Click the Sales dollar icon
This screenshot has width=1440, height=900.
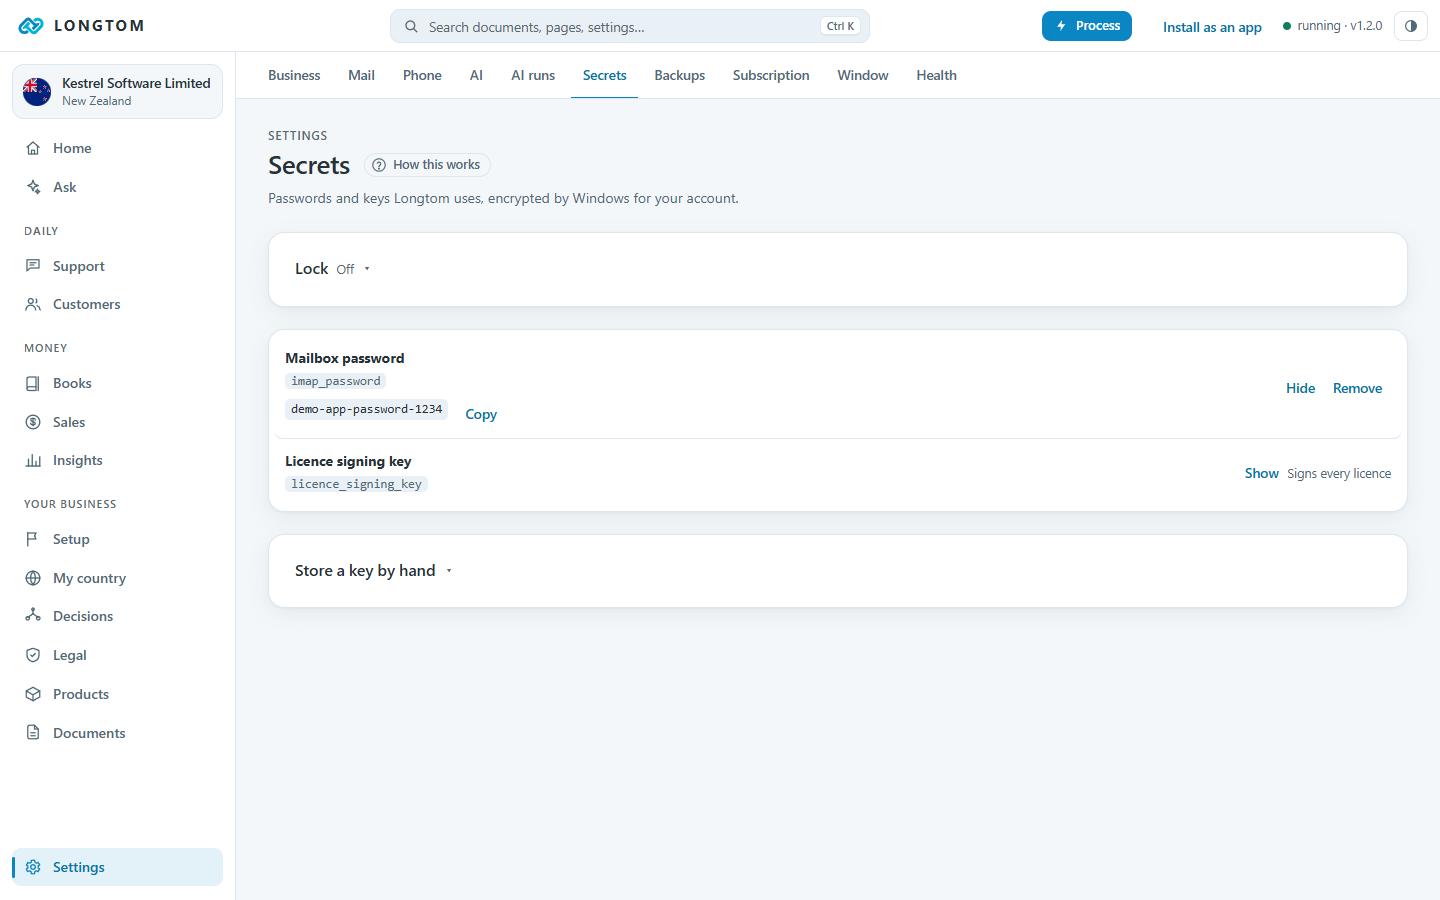click(x=33, y=422)
